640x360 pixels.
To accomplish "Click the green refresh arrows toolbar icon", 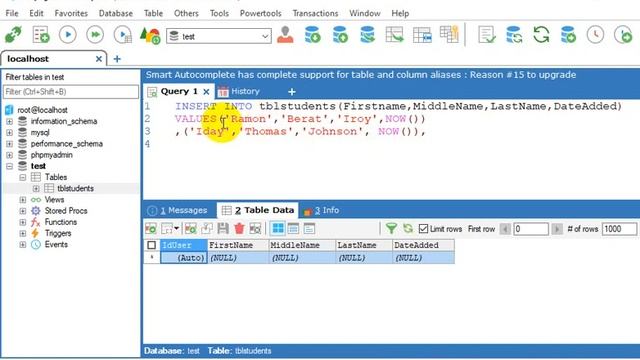I will pyautogui.click(x=541, y=35).
